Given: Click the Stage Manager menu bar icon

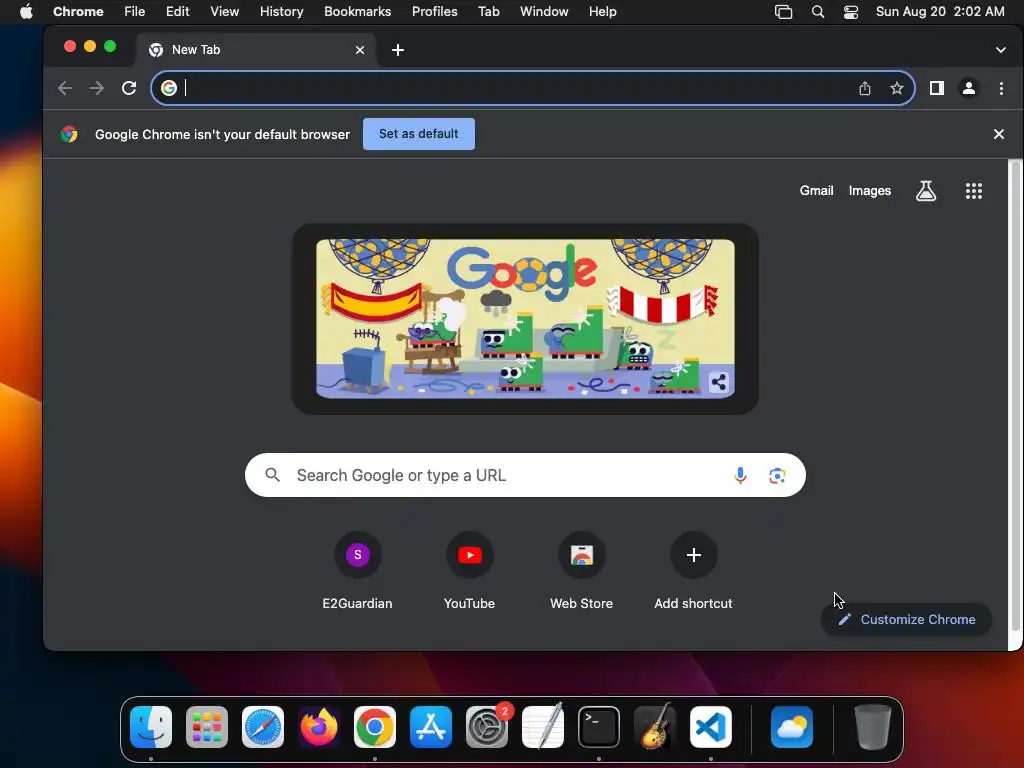Looking at the screenshot, I should [x=783, y=12].
